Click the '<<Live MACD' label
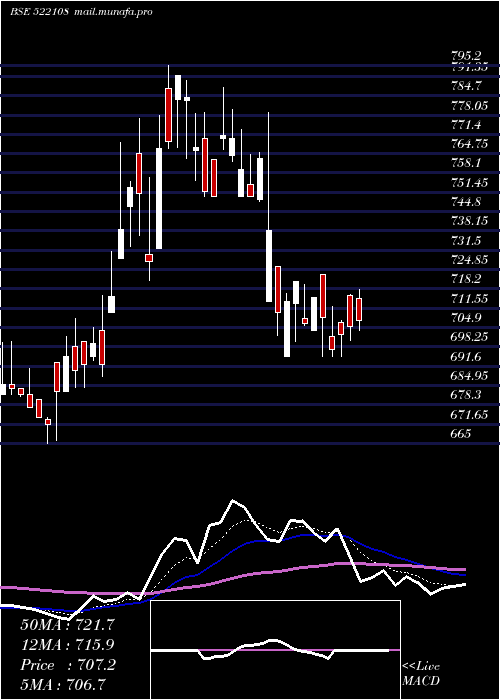500x700 pixels. coord(421,674)
